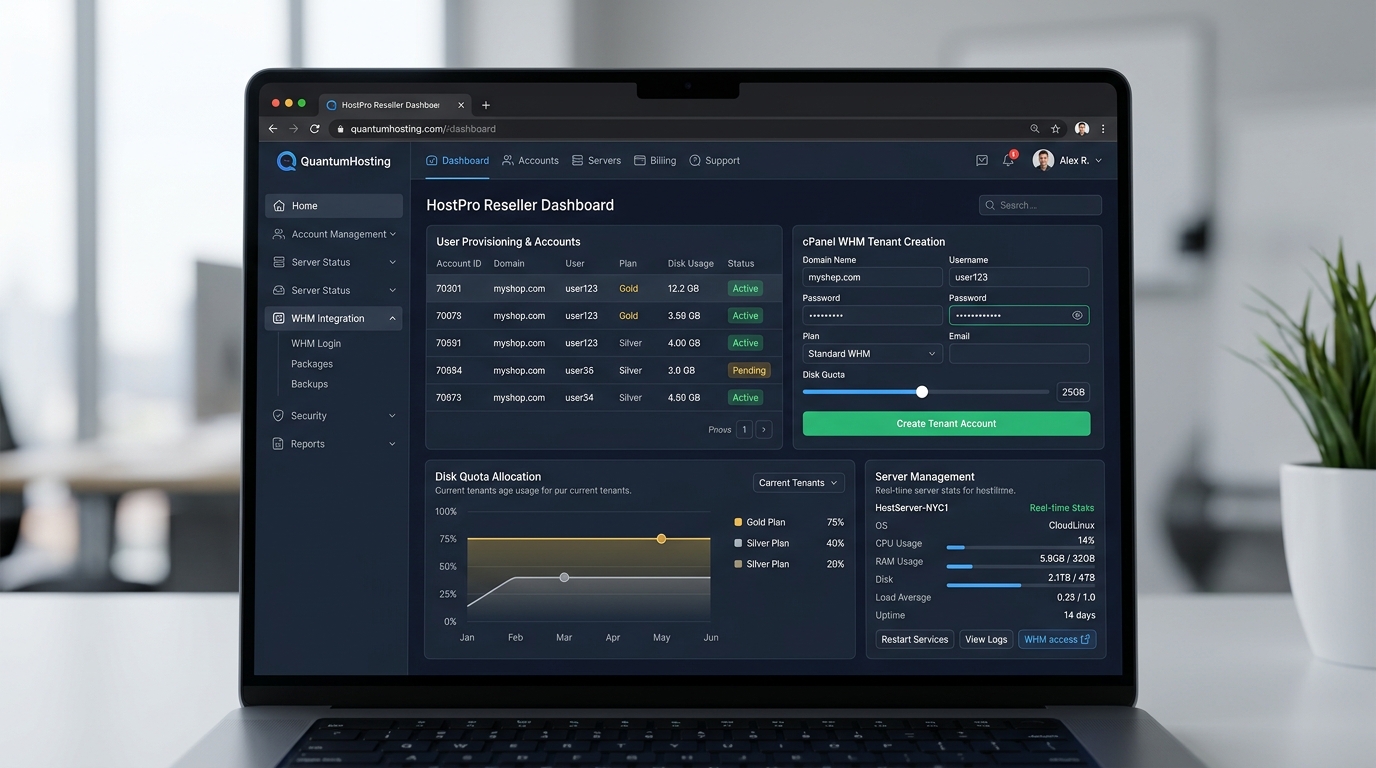Open notifications via the bell icon
1376x768 pixels.
[1008, 160]
